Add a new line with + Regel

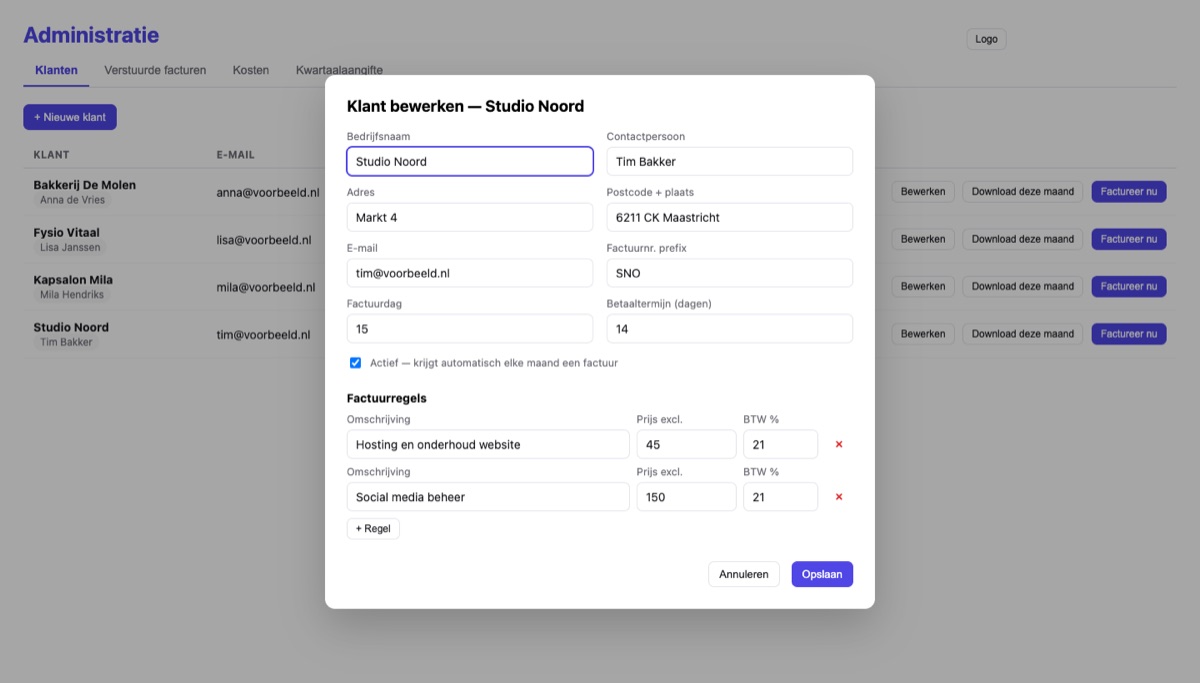click(373, 528)
